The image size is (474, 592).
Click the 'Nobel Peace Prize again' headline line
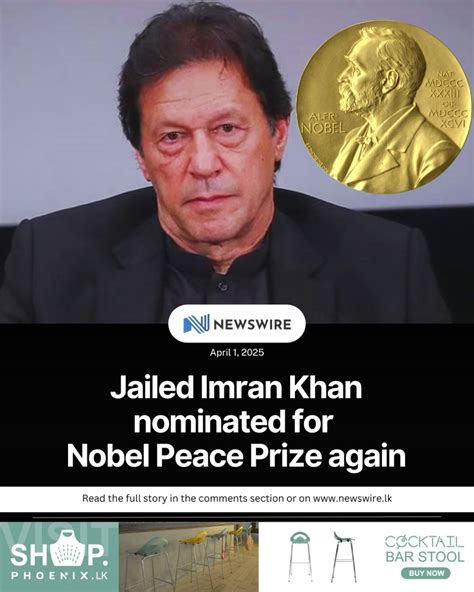pyautogui.click(x=236, y=456)
